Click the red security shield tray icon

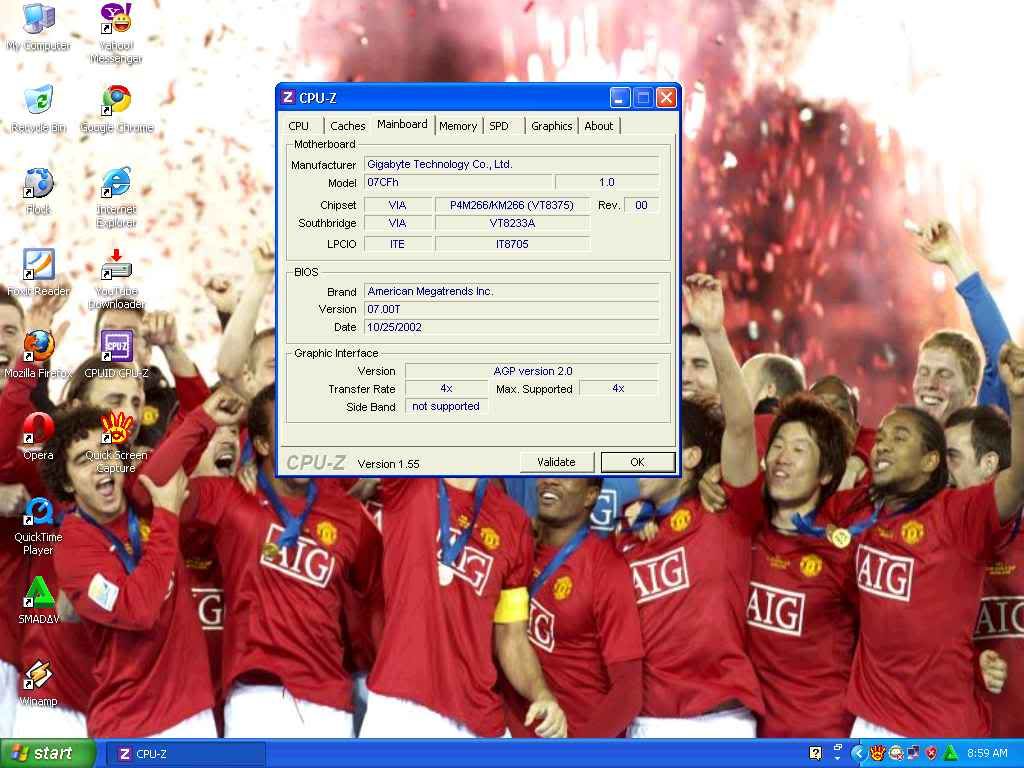tap(932, 754)
